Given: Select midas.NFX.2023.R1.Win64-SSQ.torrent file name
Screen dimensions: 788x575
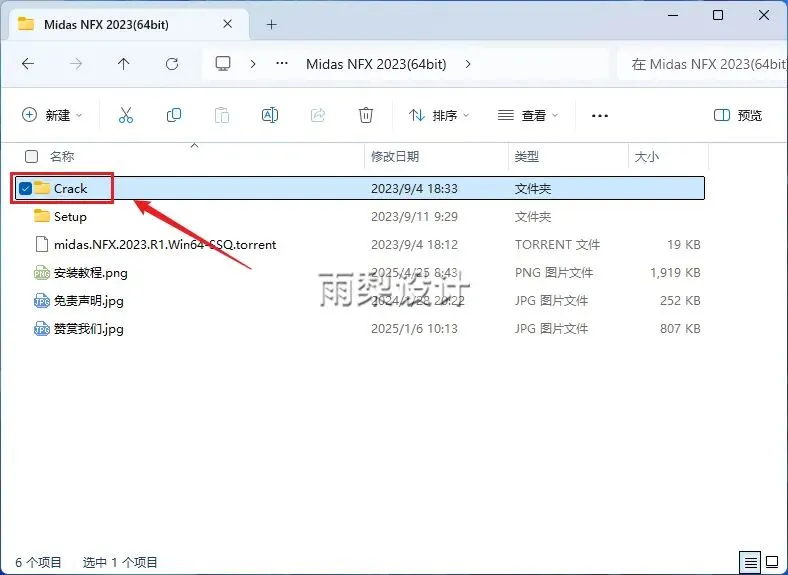Looking at the screenshot, I should pos(165,245).
